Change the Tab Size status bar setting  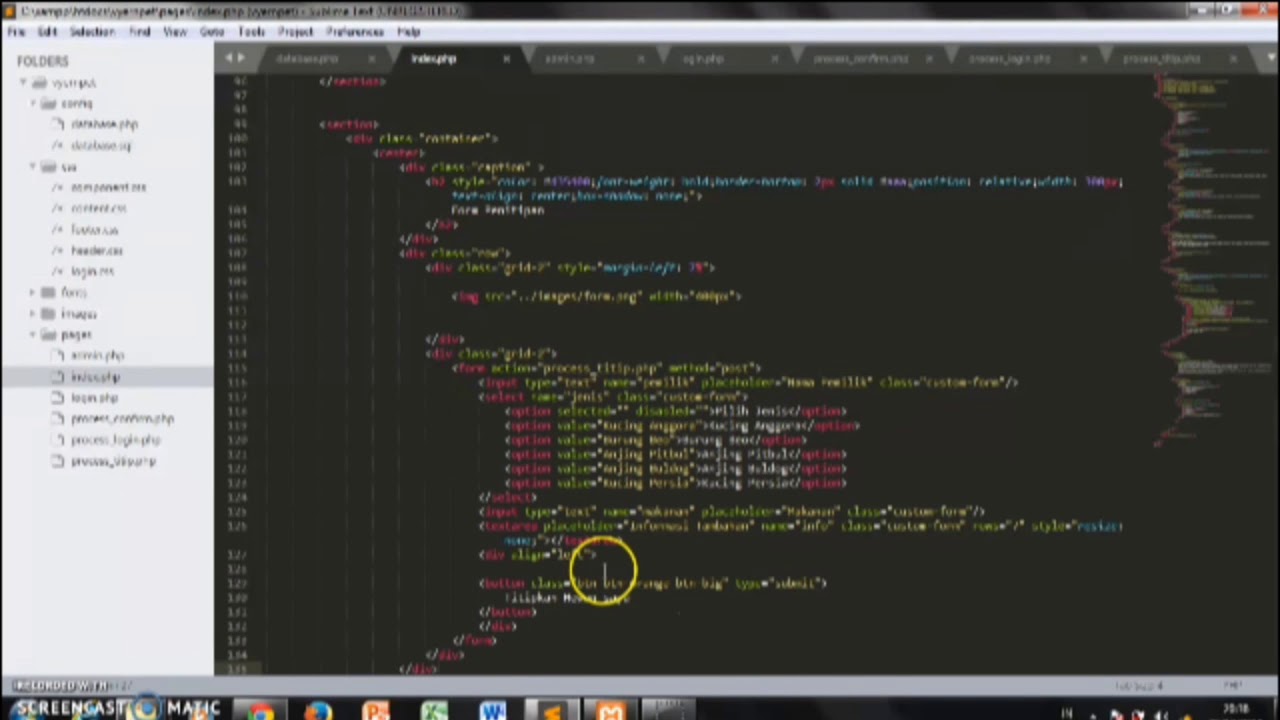(x=1139, y=686)
